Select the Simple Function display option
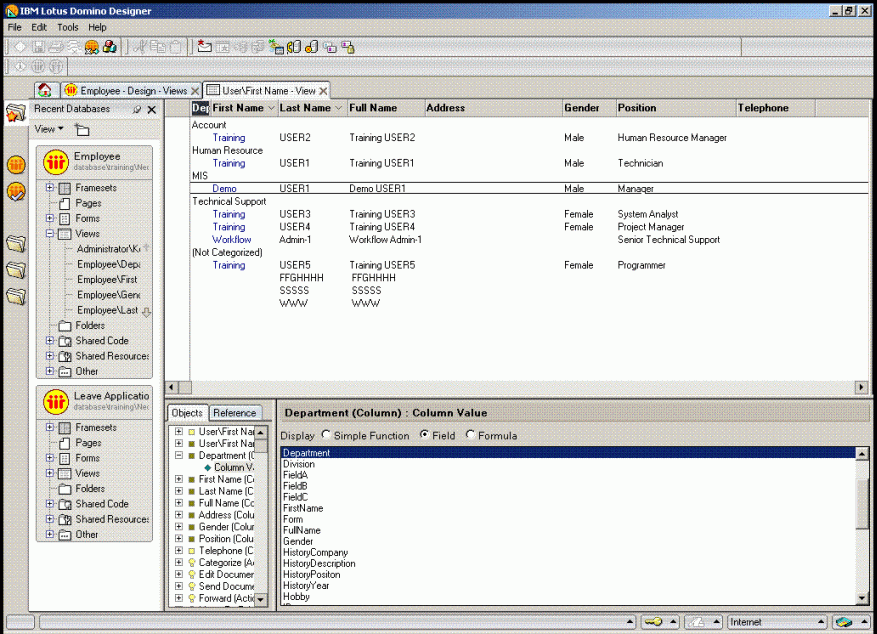The height and width of the screenshot is (634, 877). pos(326,434)
